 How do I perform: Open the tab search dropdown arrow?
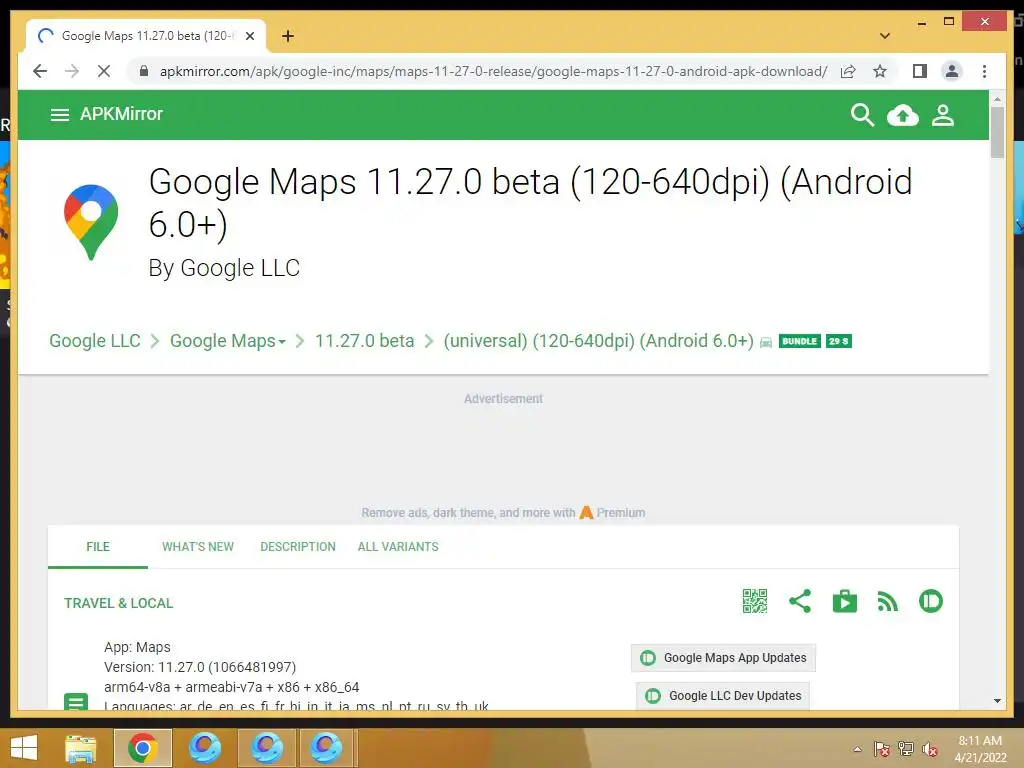pos(884,36)
